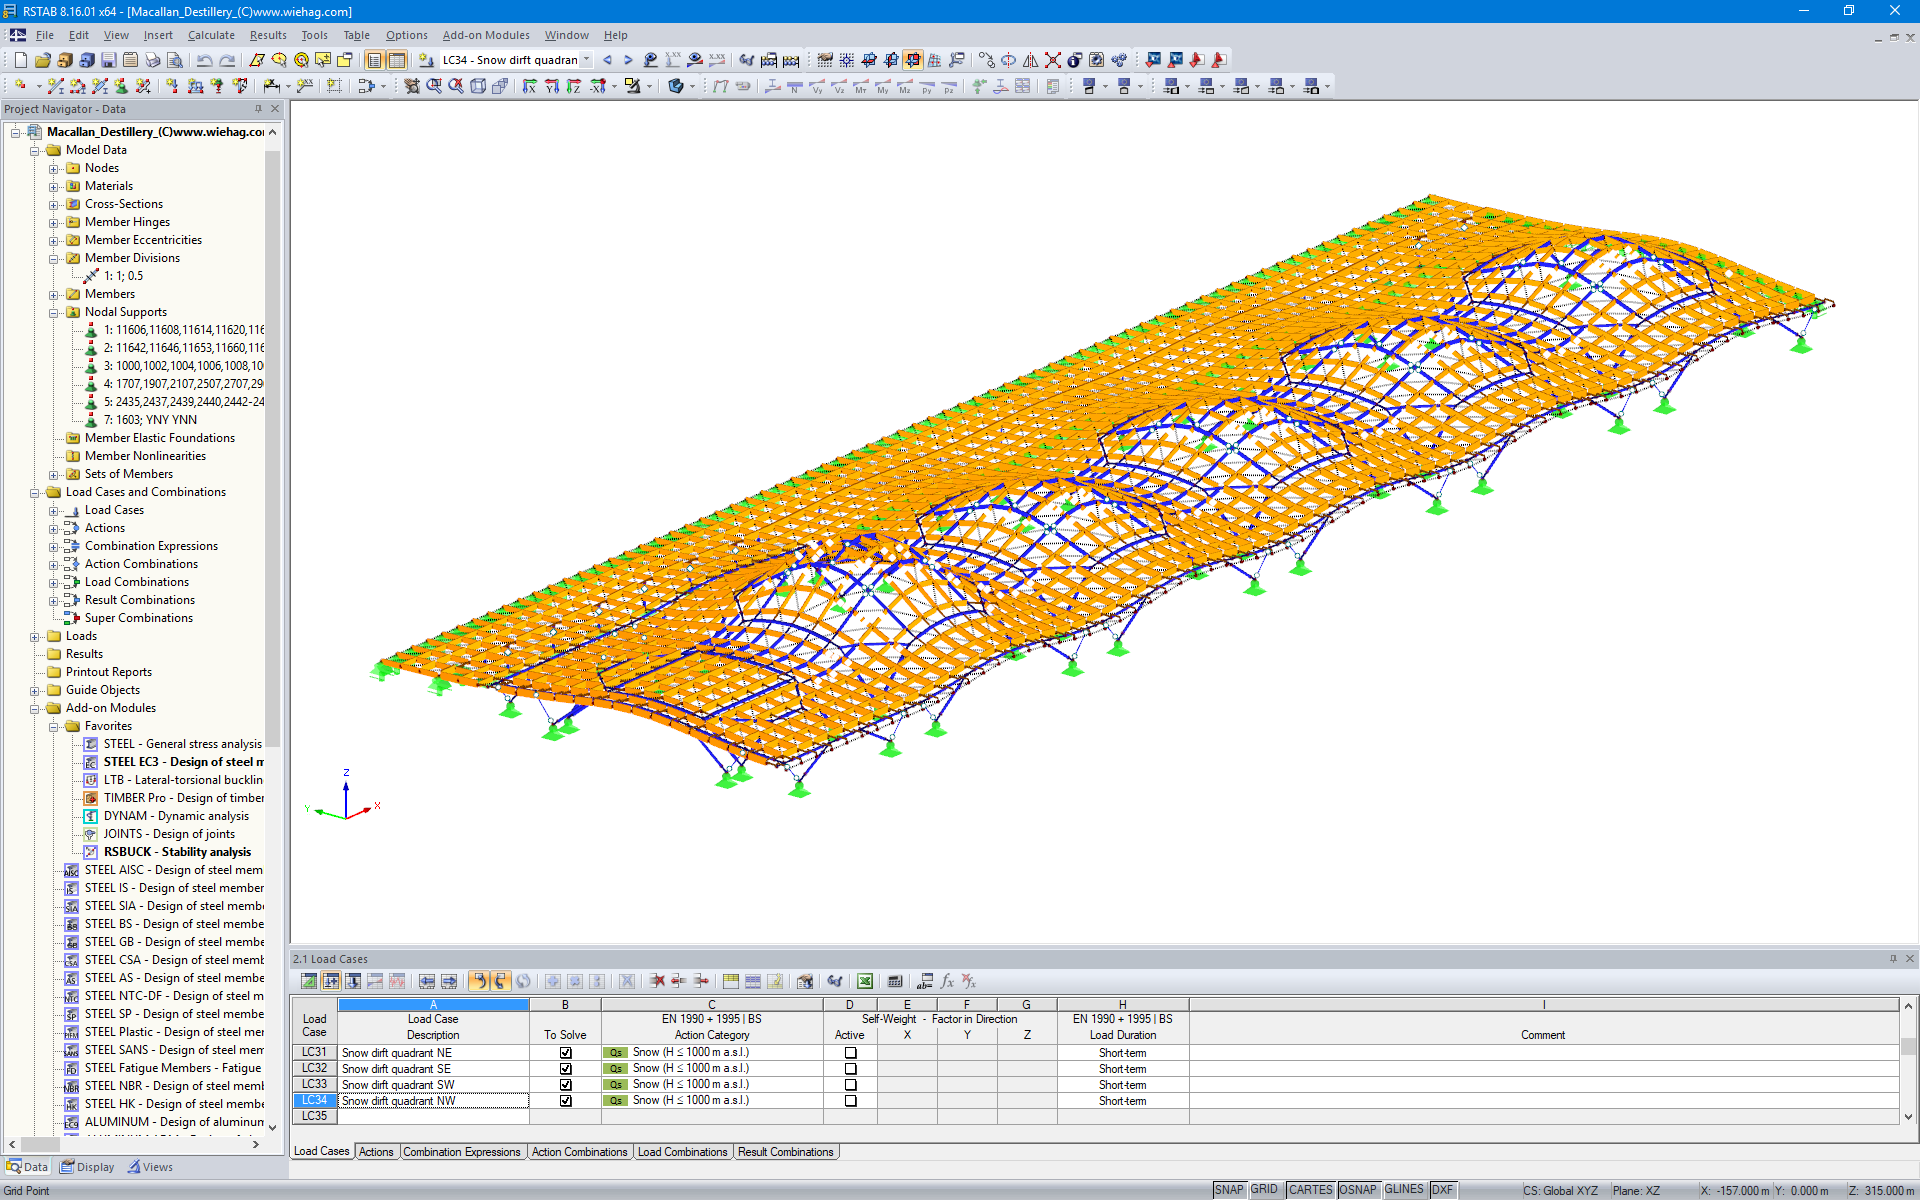Image resolution: width=1920 pixels, height=1200 pixels.
Task: Check Self-Weight Active for LC31
Action: pos(850,1052)
